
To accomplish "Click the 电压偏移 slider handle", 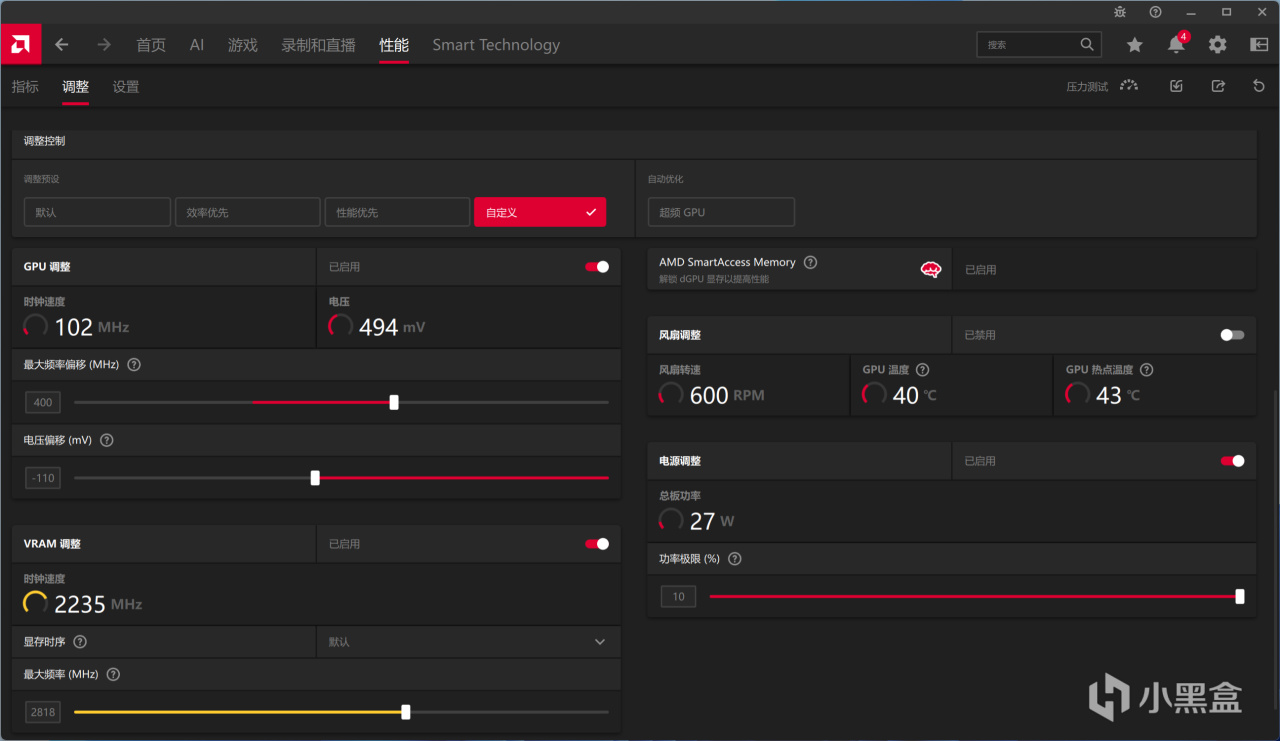I will 315,478.
